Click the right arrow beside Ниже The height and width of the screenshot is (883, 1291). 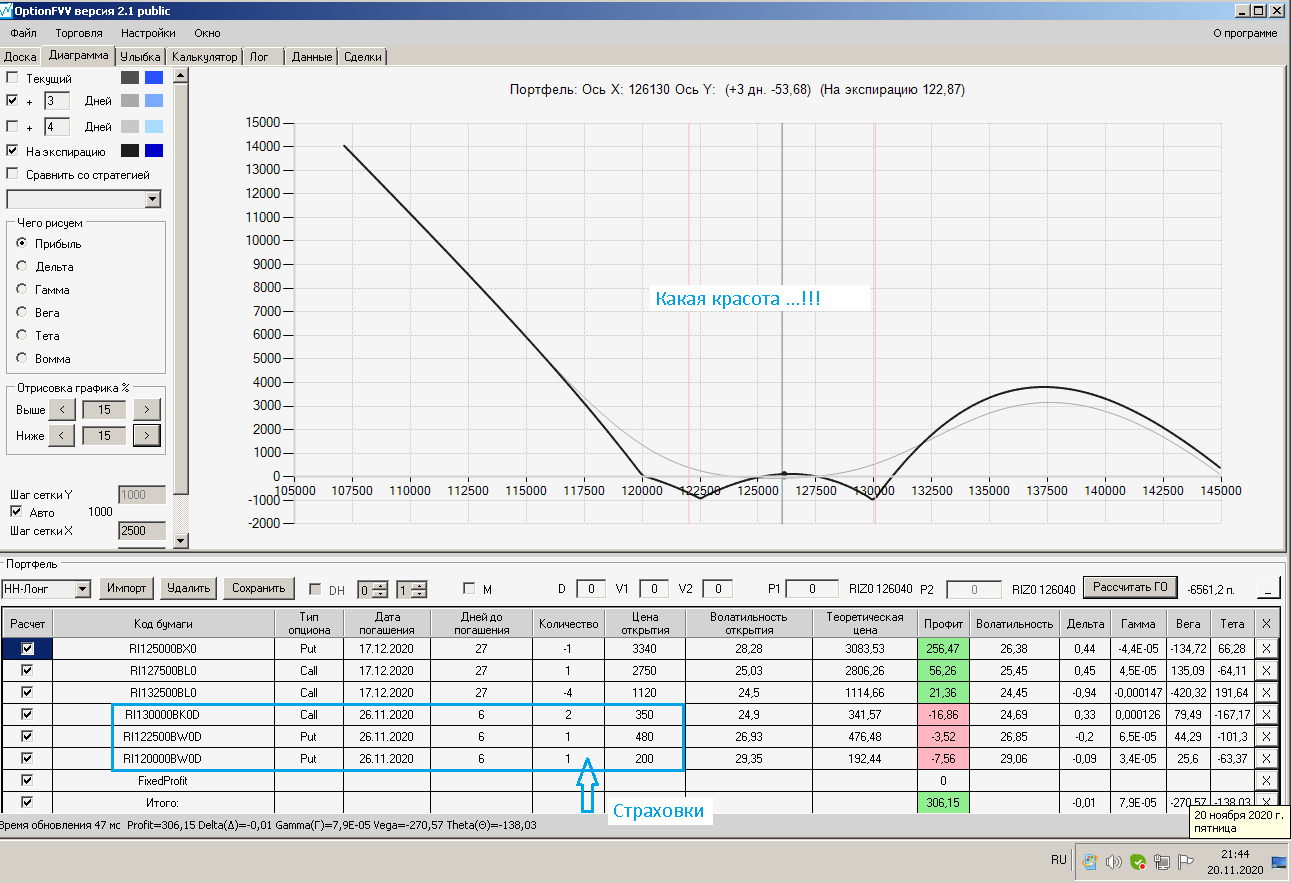pos(147,435)
